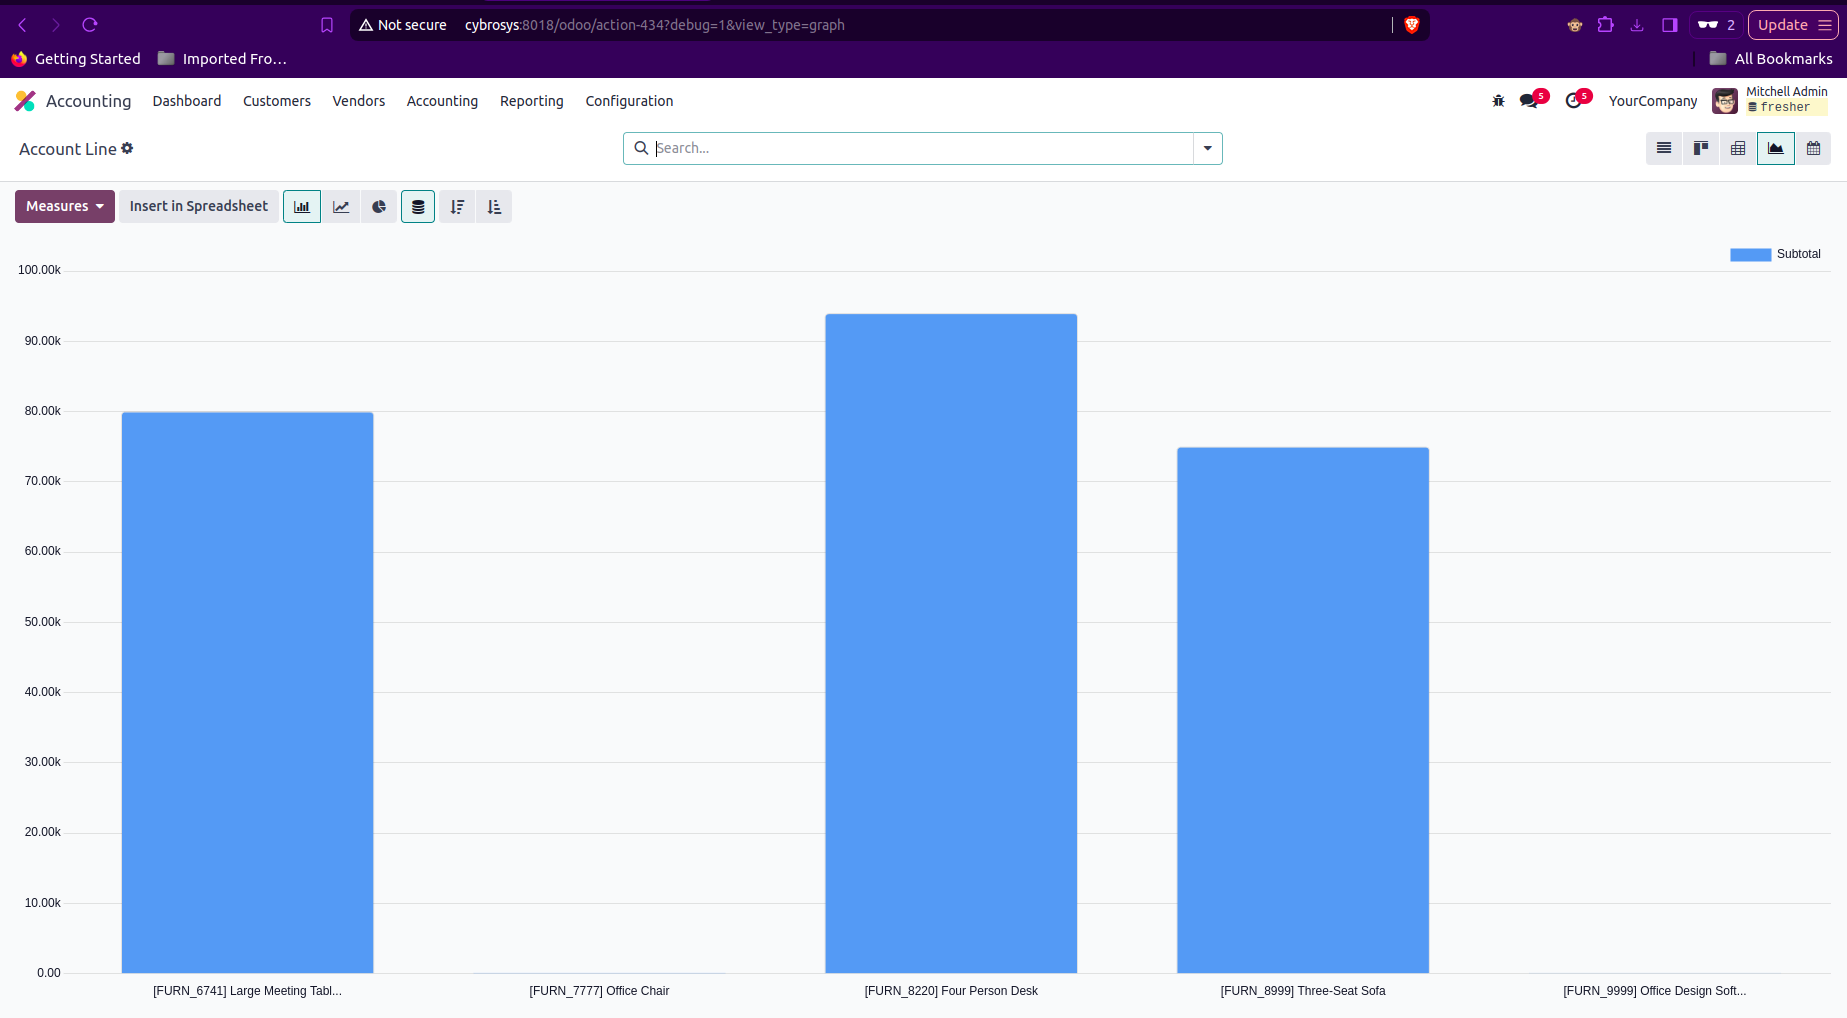Switch to pie chart view
The height and width of the screenshot is (1018, 1847).
point(379,207)
